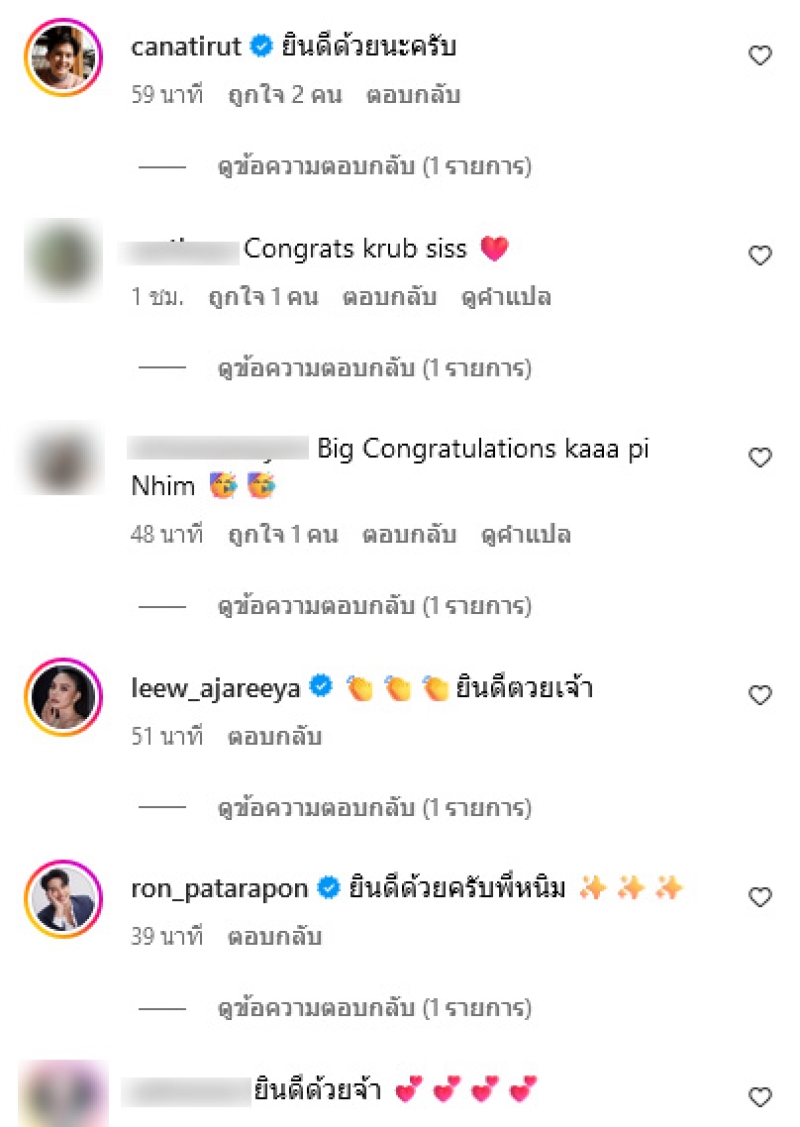Expand replies under canatirut's comment
Viewport: 800px width, 1127px height.
click(x=374, y=167)
